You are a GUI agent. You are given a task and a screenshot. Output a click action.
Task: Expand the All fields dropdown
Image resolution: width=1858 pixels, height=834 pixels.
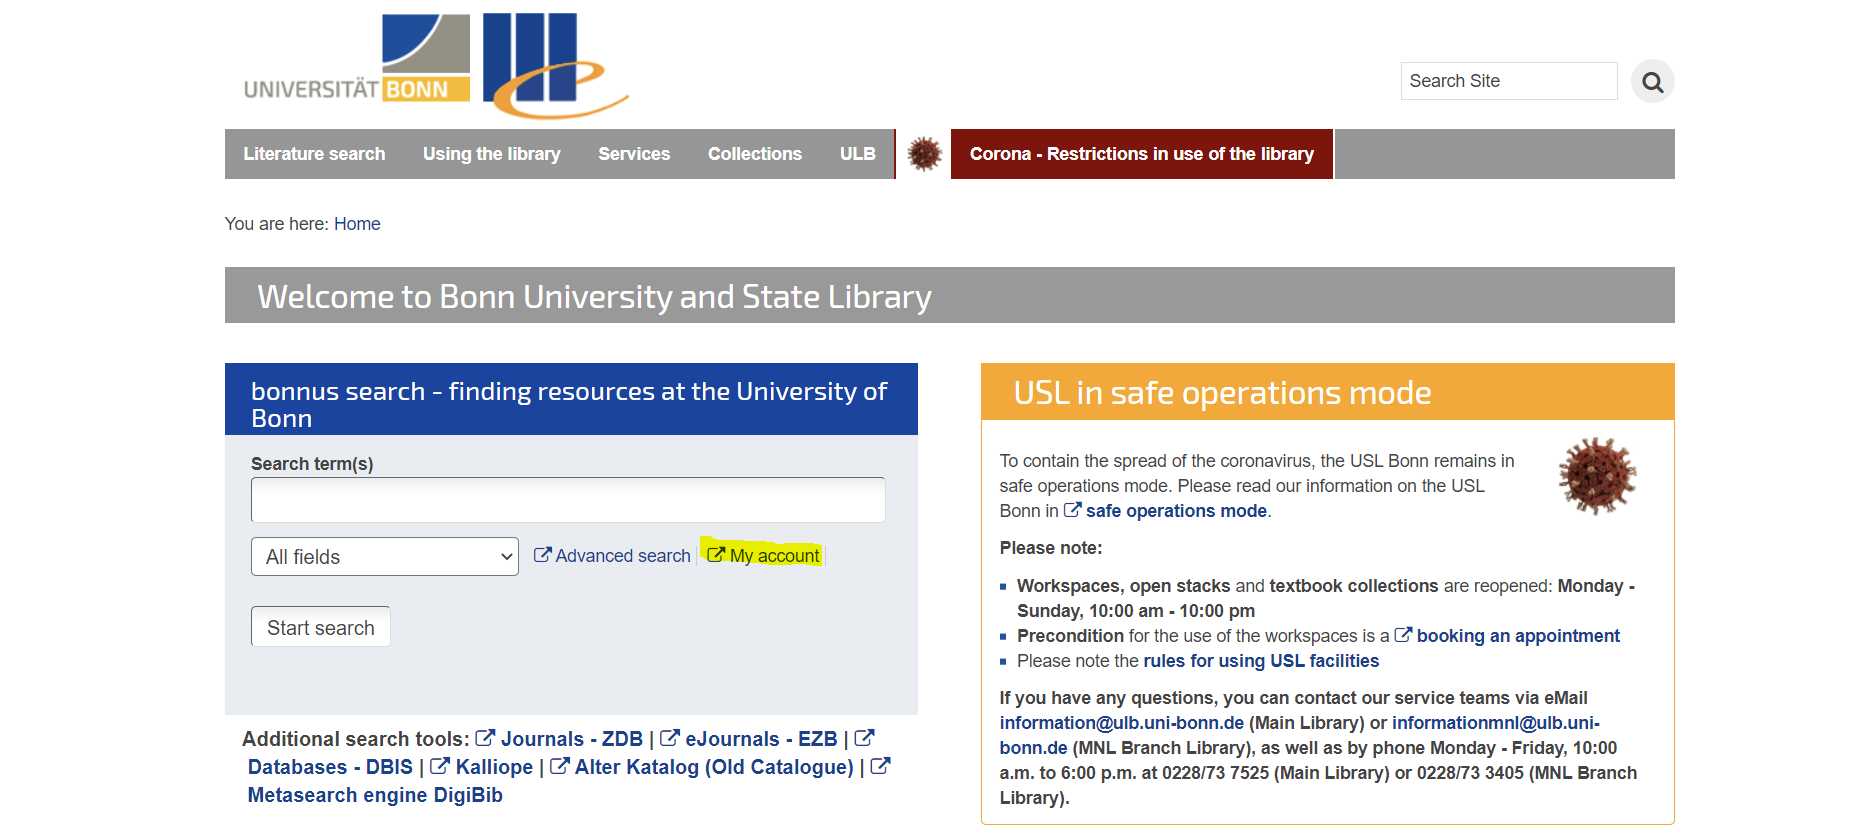pos(385,557)
